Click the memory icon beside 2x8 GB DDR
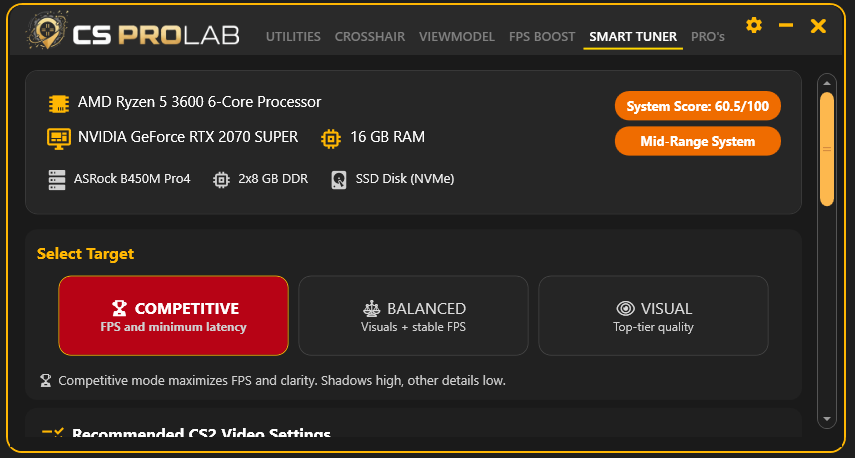Image resolution: width=855 pixels, height=458 pixels. coord(222,180)
